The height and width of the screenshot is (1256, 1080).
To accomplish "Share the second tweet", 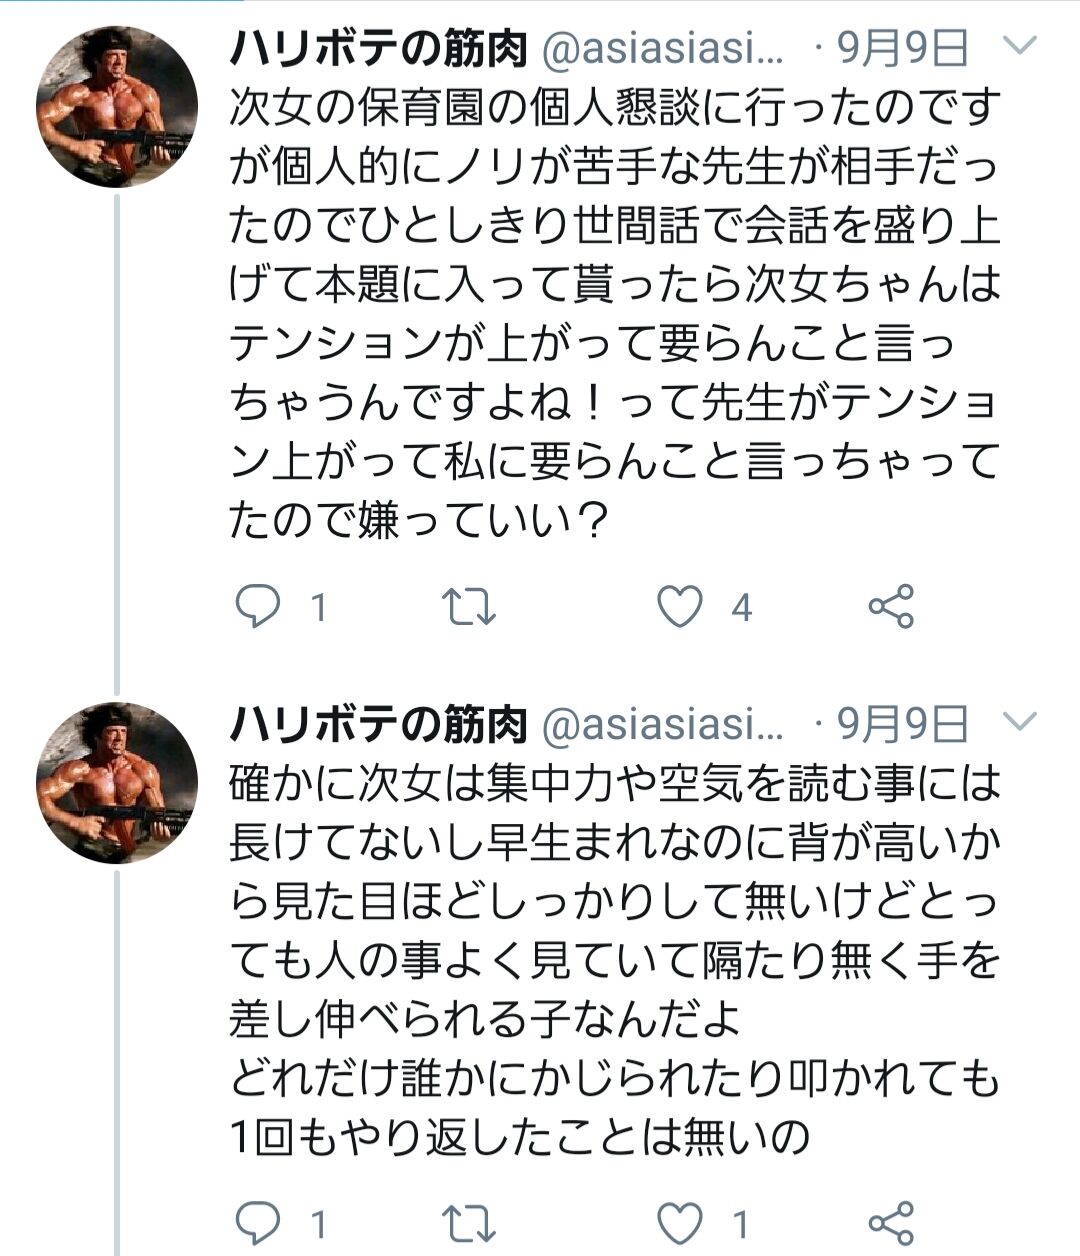I will 891,1223.
